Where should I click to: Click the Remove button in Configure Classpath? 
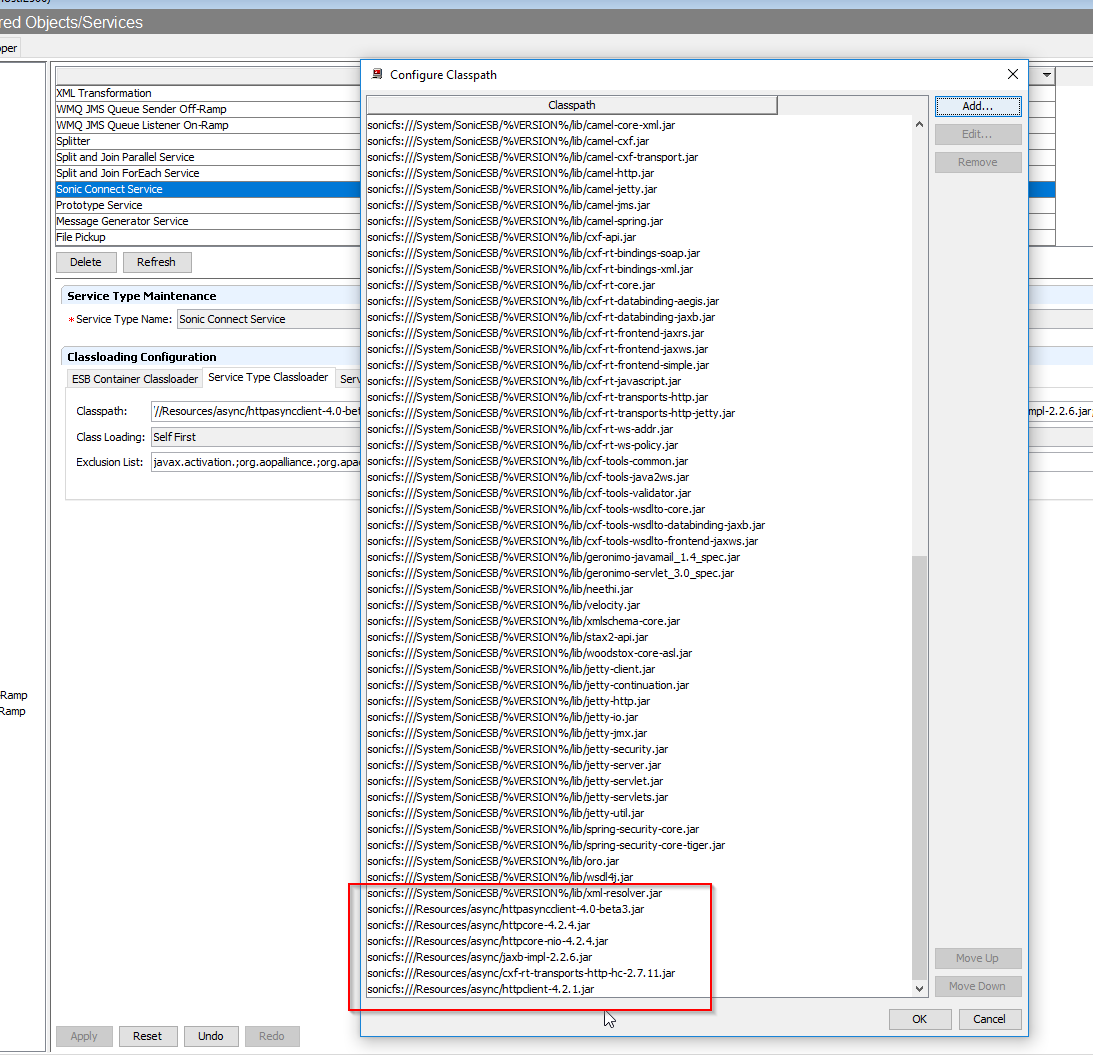click(x=977, y=162)
